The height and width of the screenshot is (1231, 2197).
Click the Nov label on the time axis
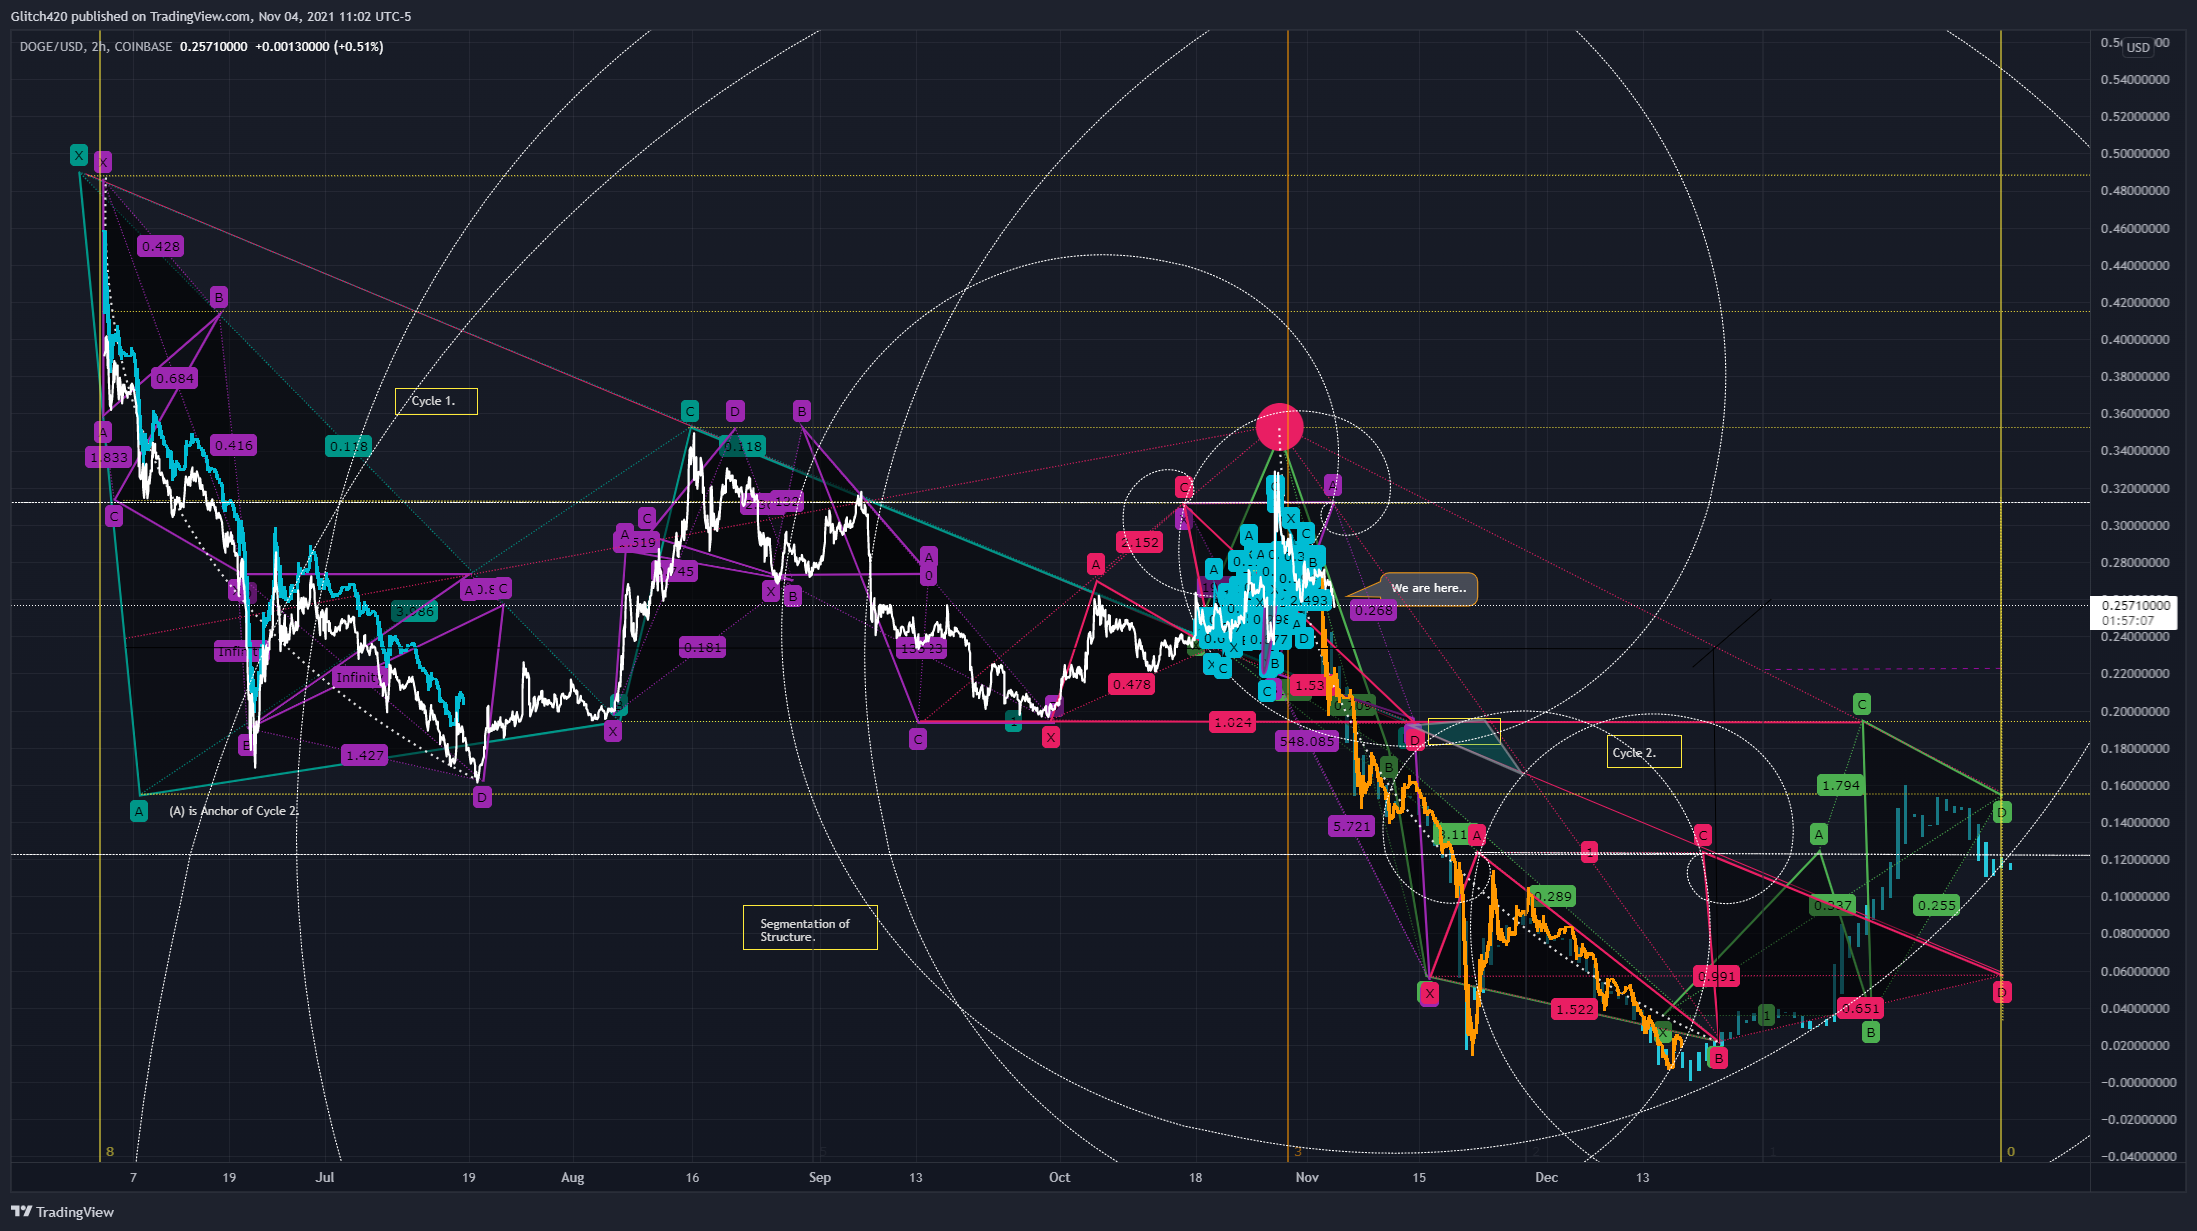tap(1307, 1177)
